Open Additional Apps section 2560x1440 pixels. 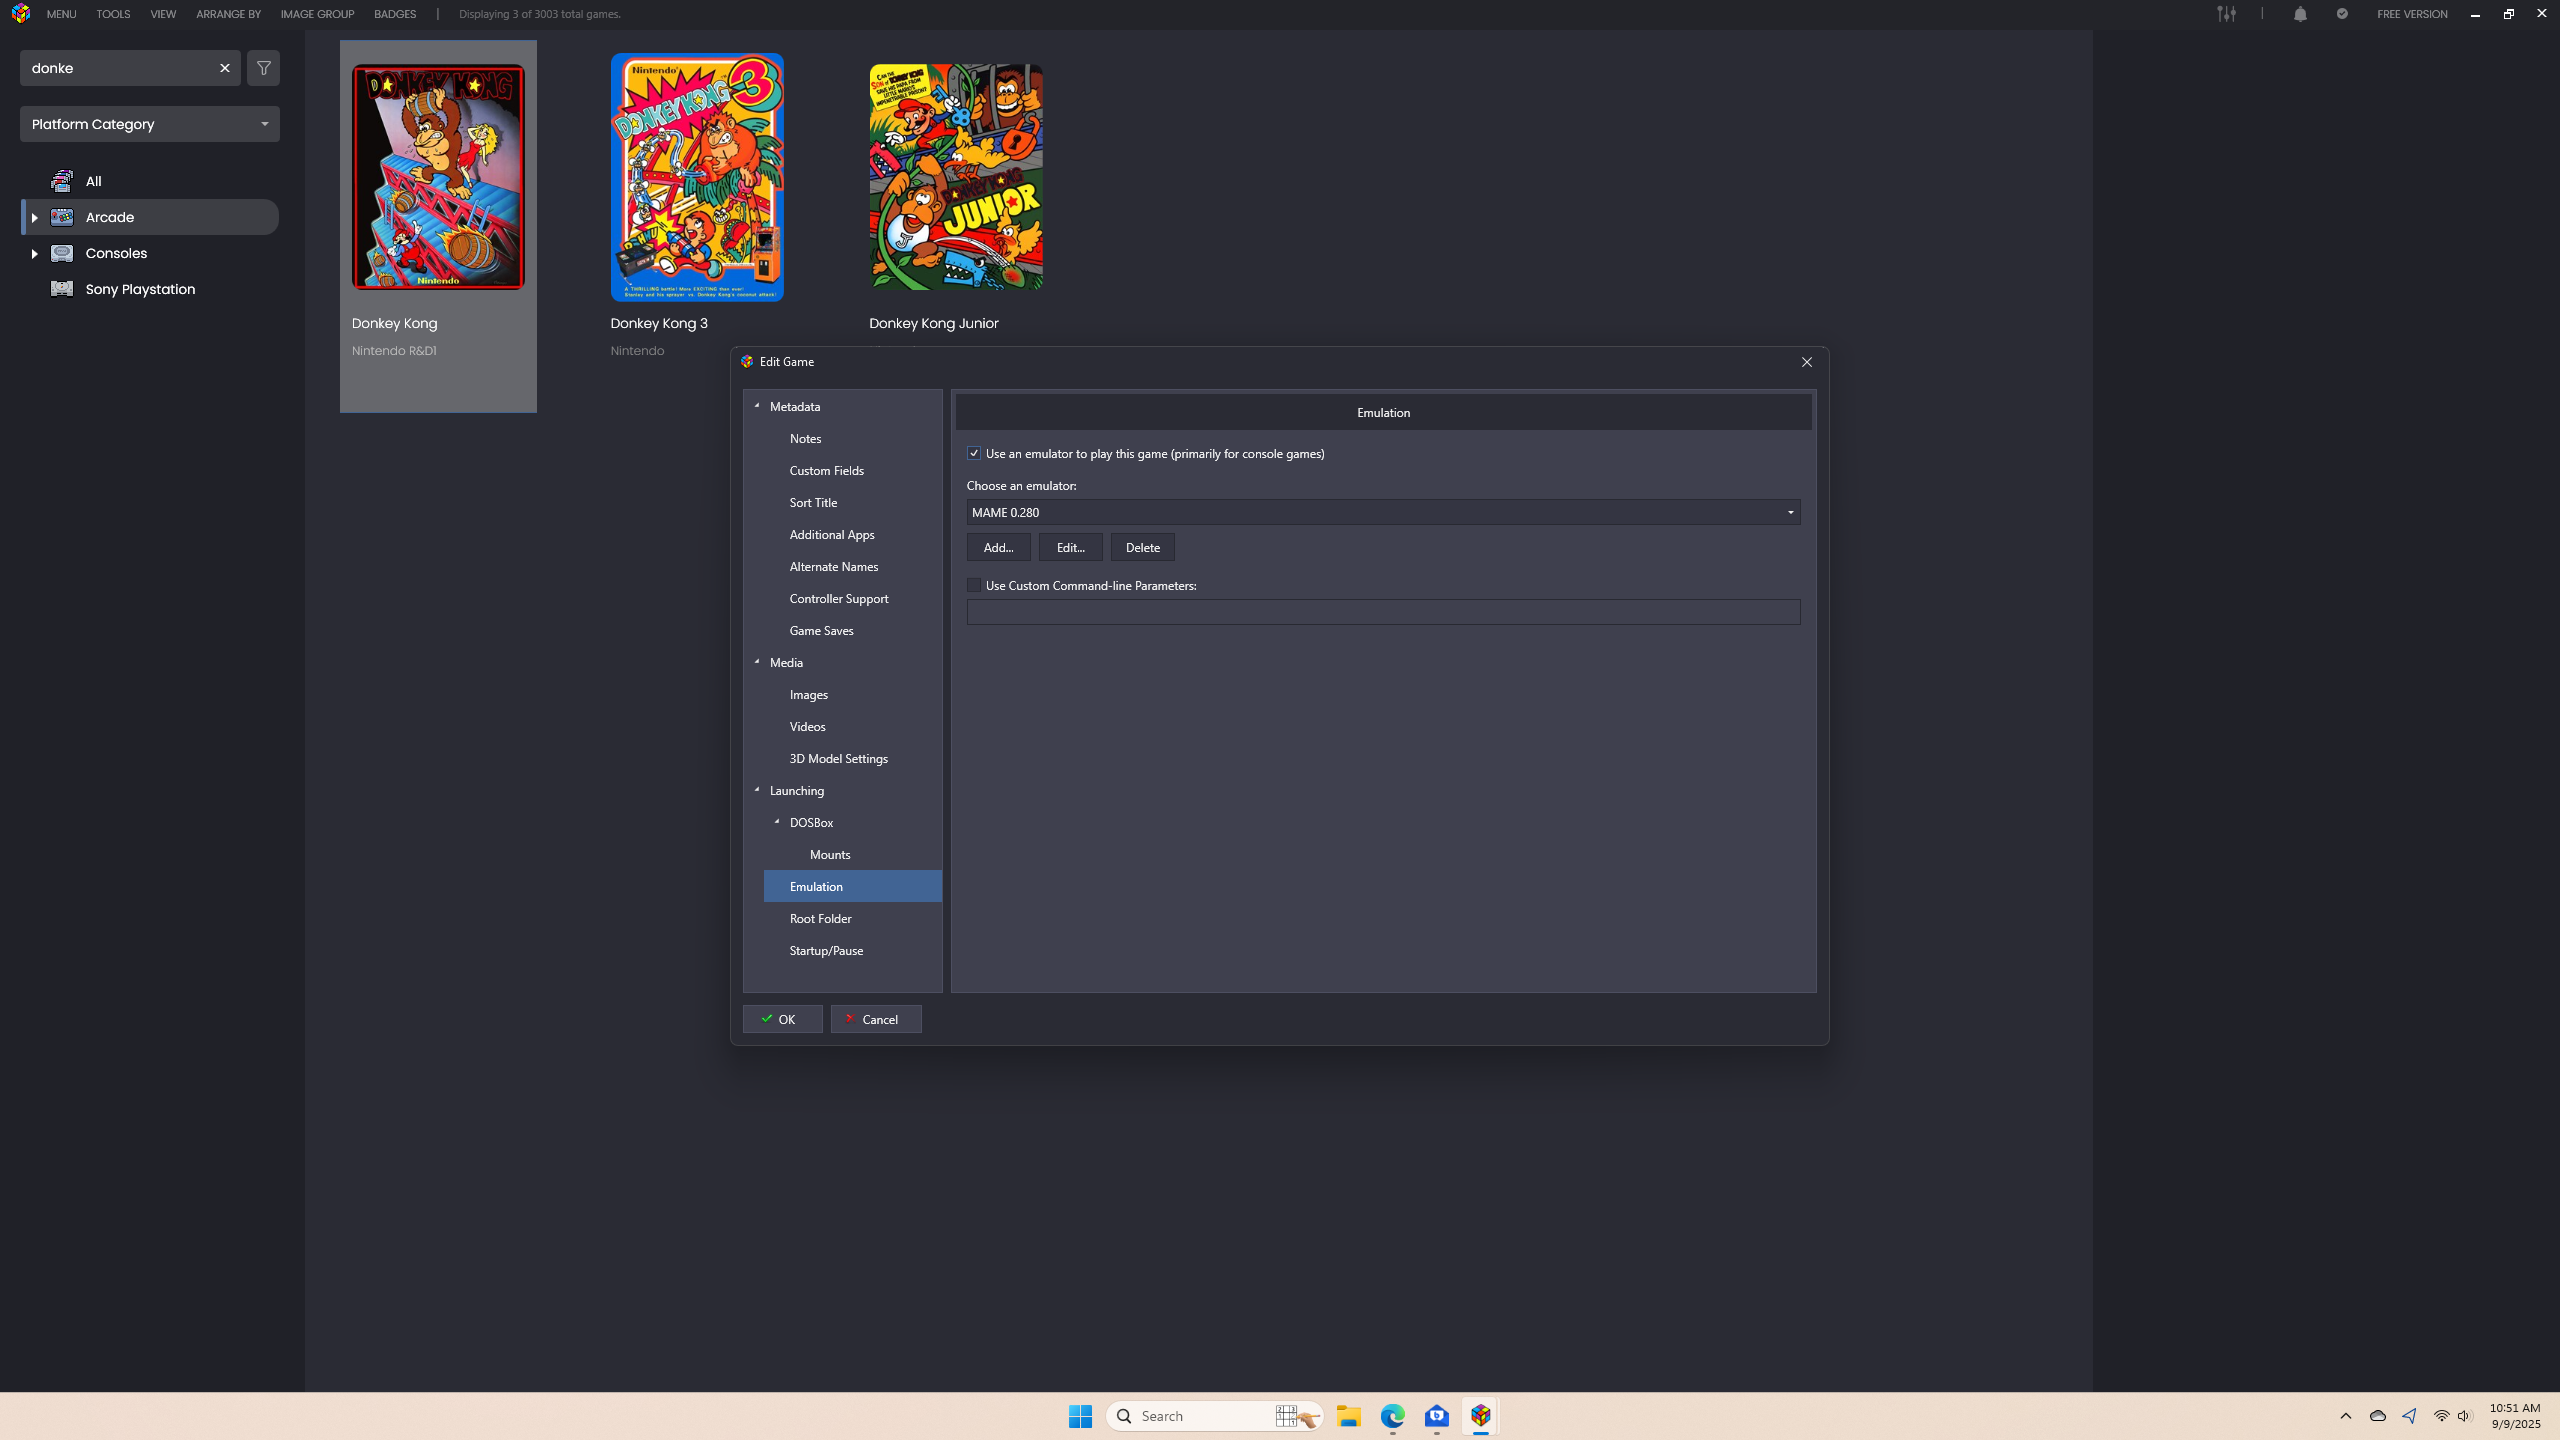click(x=832, y=534)
